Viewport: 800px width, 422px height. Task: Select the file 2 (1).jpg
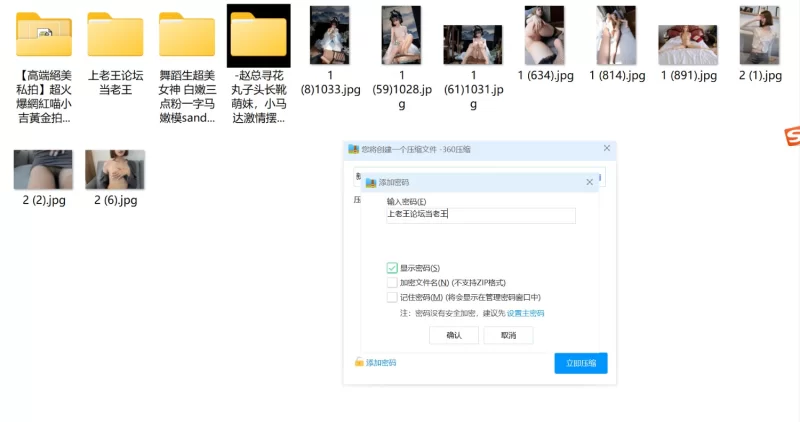(x=760, y=35)
